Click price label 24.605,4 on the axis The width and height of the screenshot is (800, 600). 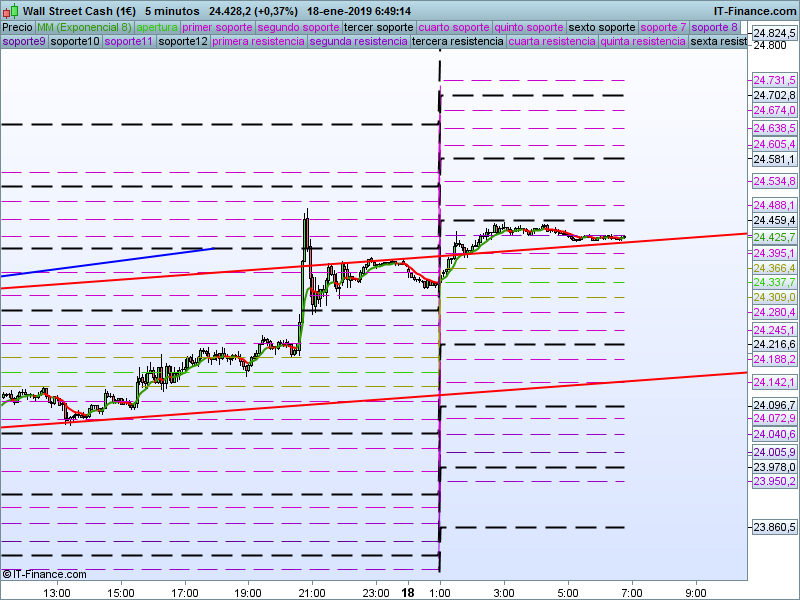pyautogui.click(x=774, y=144)
